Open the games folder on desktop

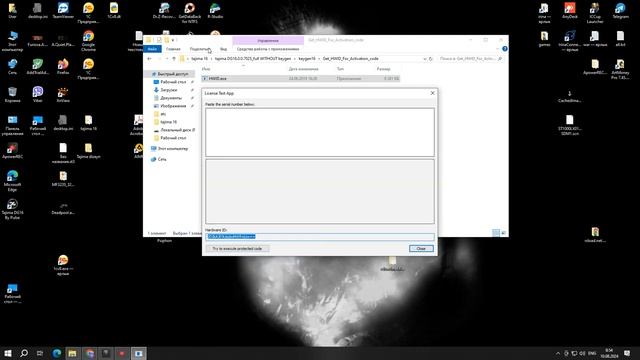click(544, 39)
